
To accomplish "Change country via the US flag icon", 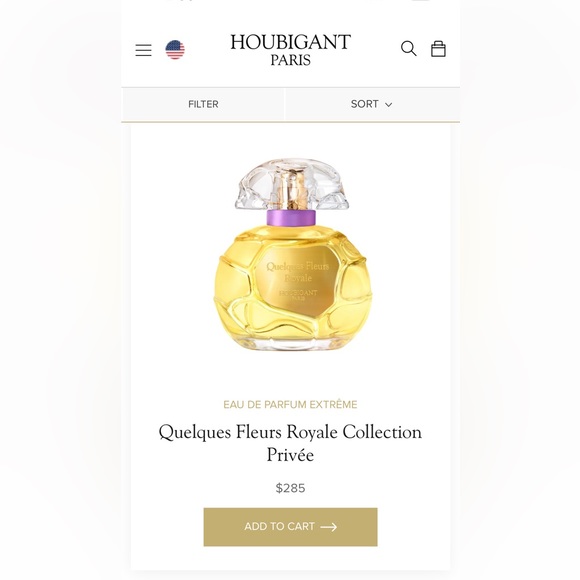I will click(x=175, y=50).
